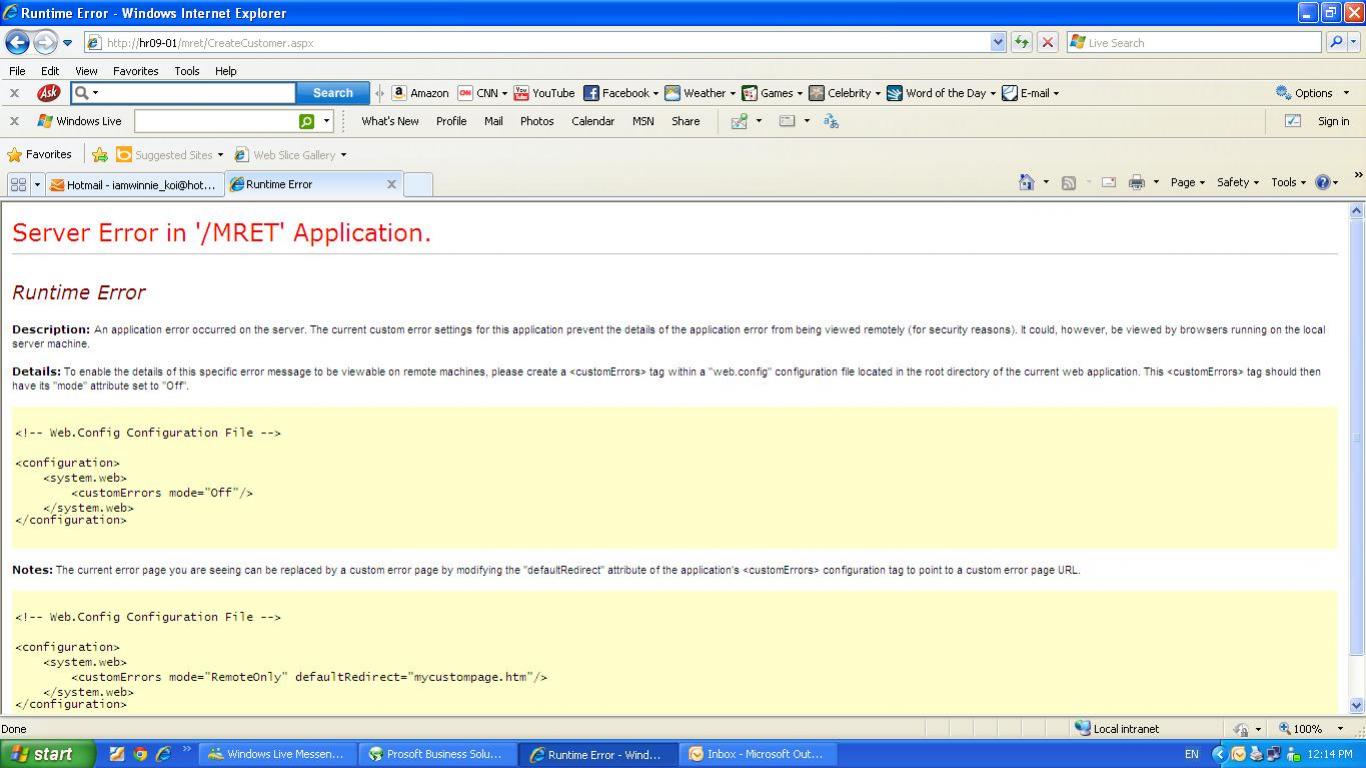This screenshot has height=768, width=1366.
Task: Click inside the address bar URL field
Action: point(545,42)
